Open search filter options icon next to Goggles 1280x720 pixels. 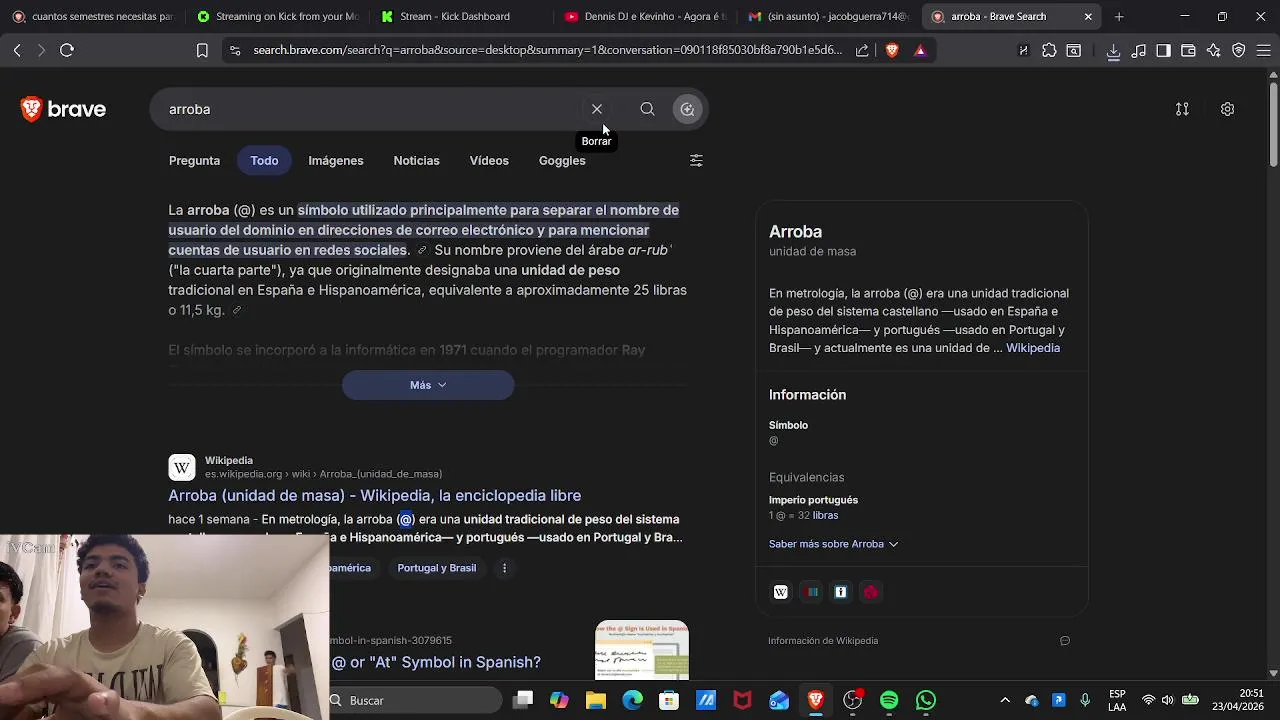point(696,160)
